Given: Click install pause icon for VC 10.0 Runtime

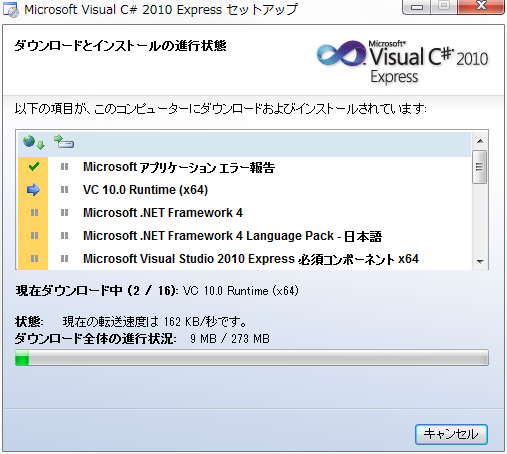Looking at the screenshot, I should click(65, 190).
